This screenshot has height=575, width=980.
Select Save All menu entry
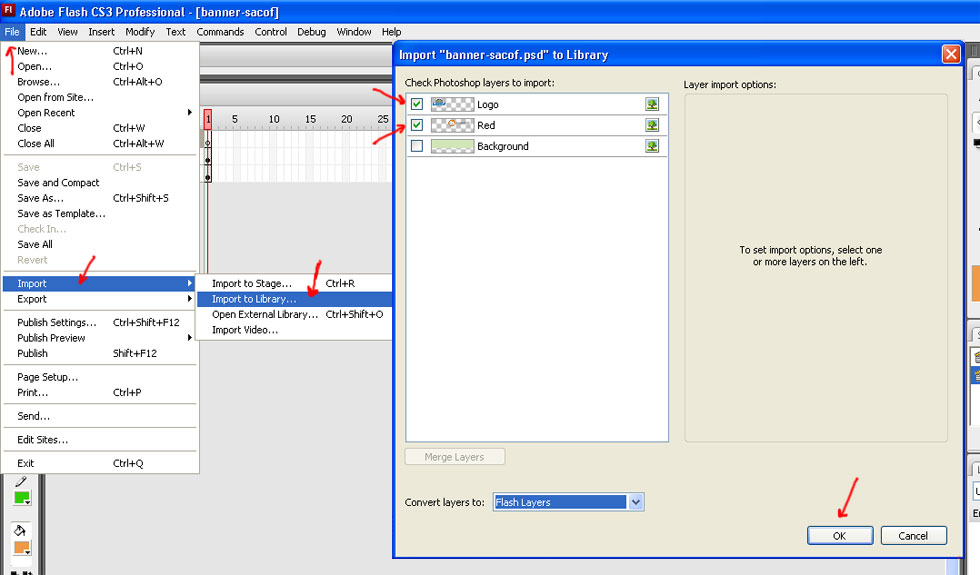[100, 244]
